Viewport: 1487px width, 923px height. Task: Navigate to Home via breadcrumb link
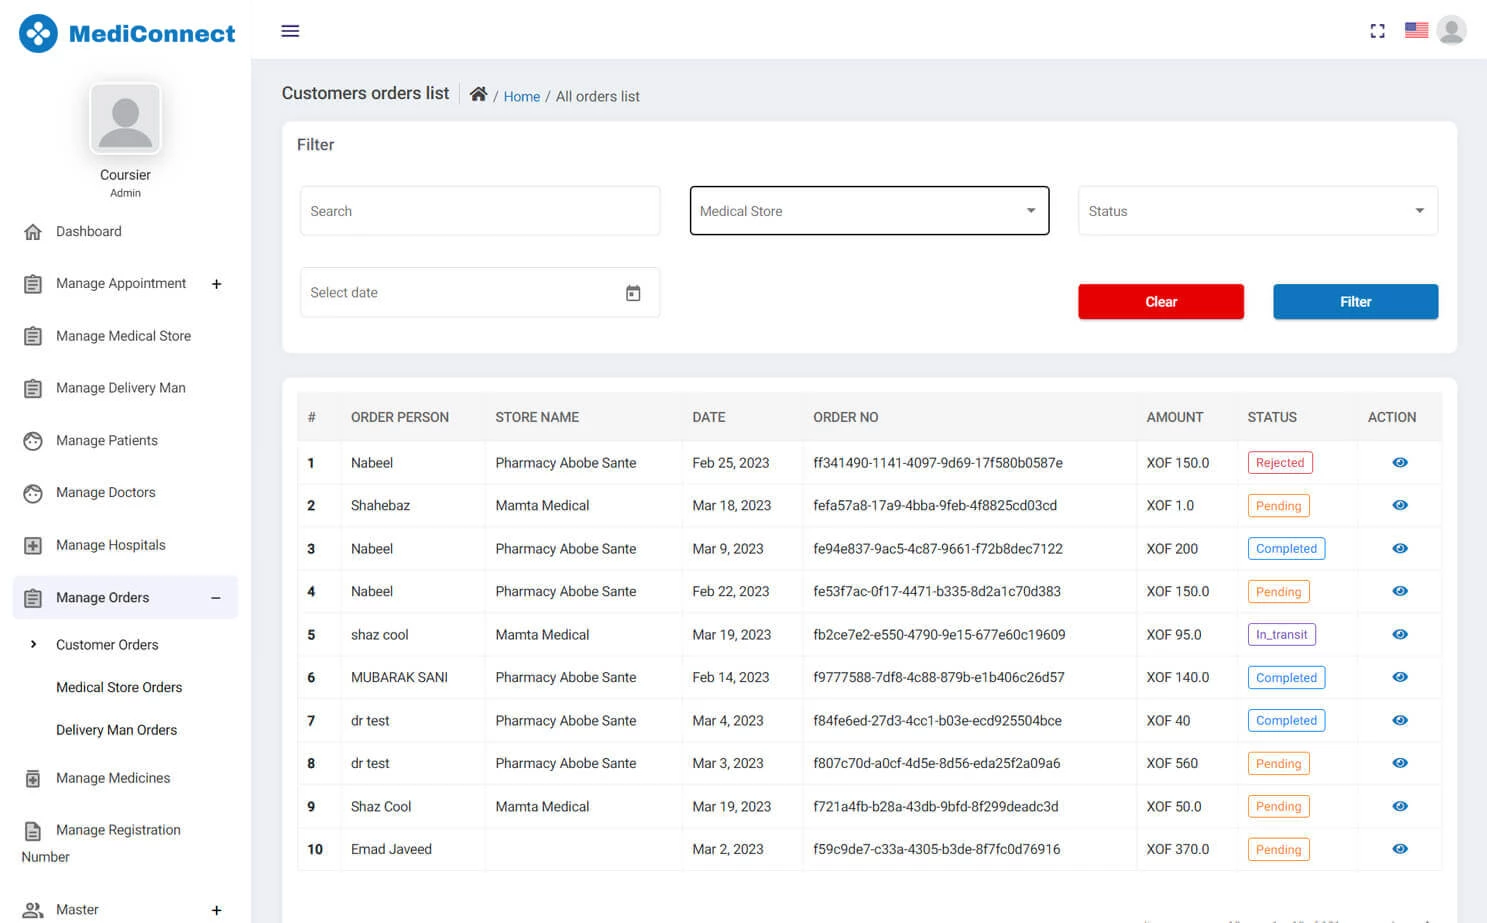pos(521,96)
